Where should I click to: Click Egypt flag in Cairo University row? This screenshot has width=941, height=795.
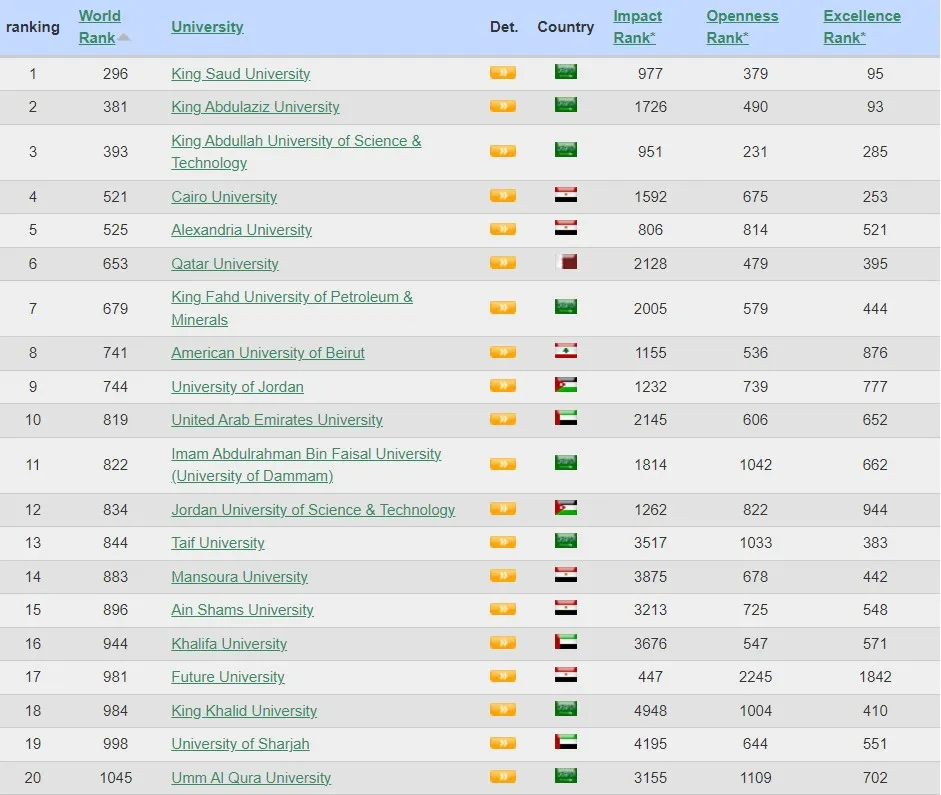click(x=566, y=195)
